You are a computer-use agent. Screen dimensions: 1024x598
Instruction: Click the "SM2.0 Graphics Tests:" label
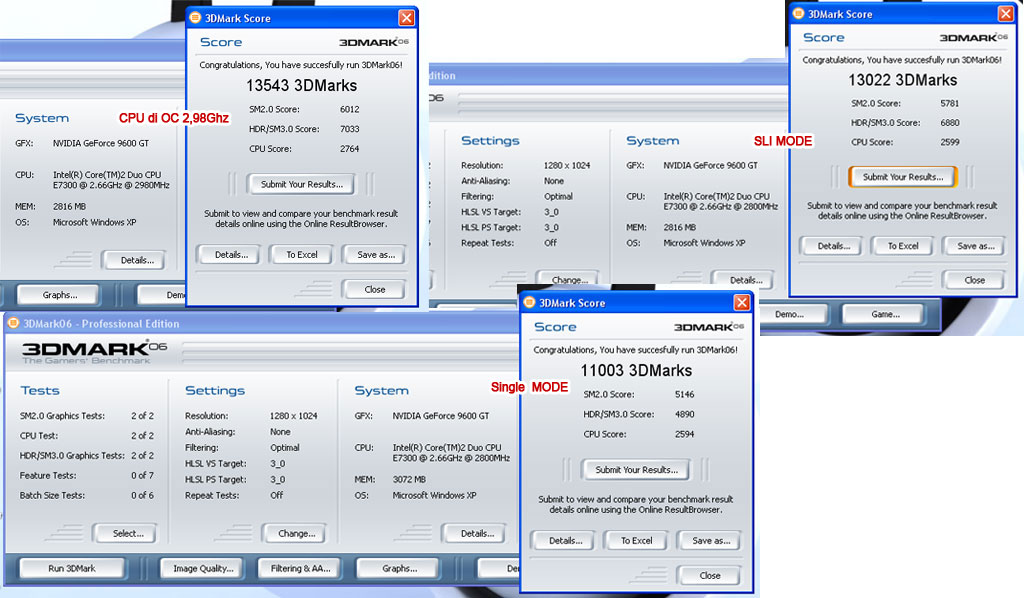pyautogui.click(x=62, y=416)
